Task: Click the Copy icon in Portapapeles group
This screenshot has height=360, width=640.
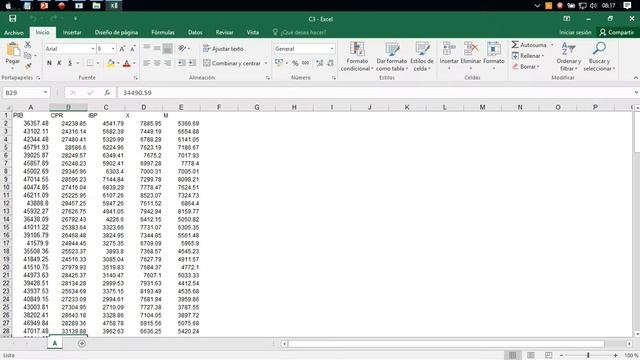Action: click(x=28, y=55)
